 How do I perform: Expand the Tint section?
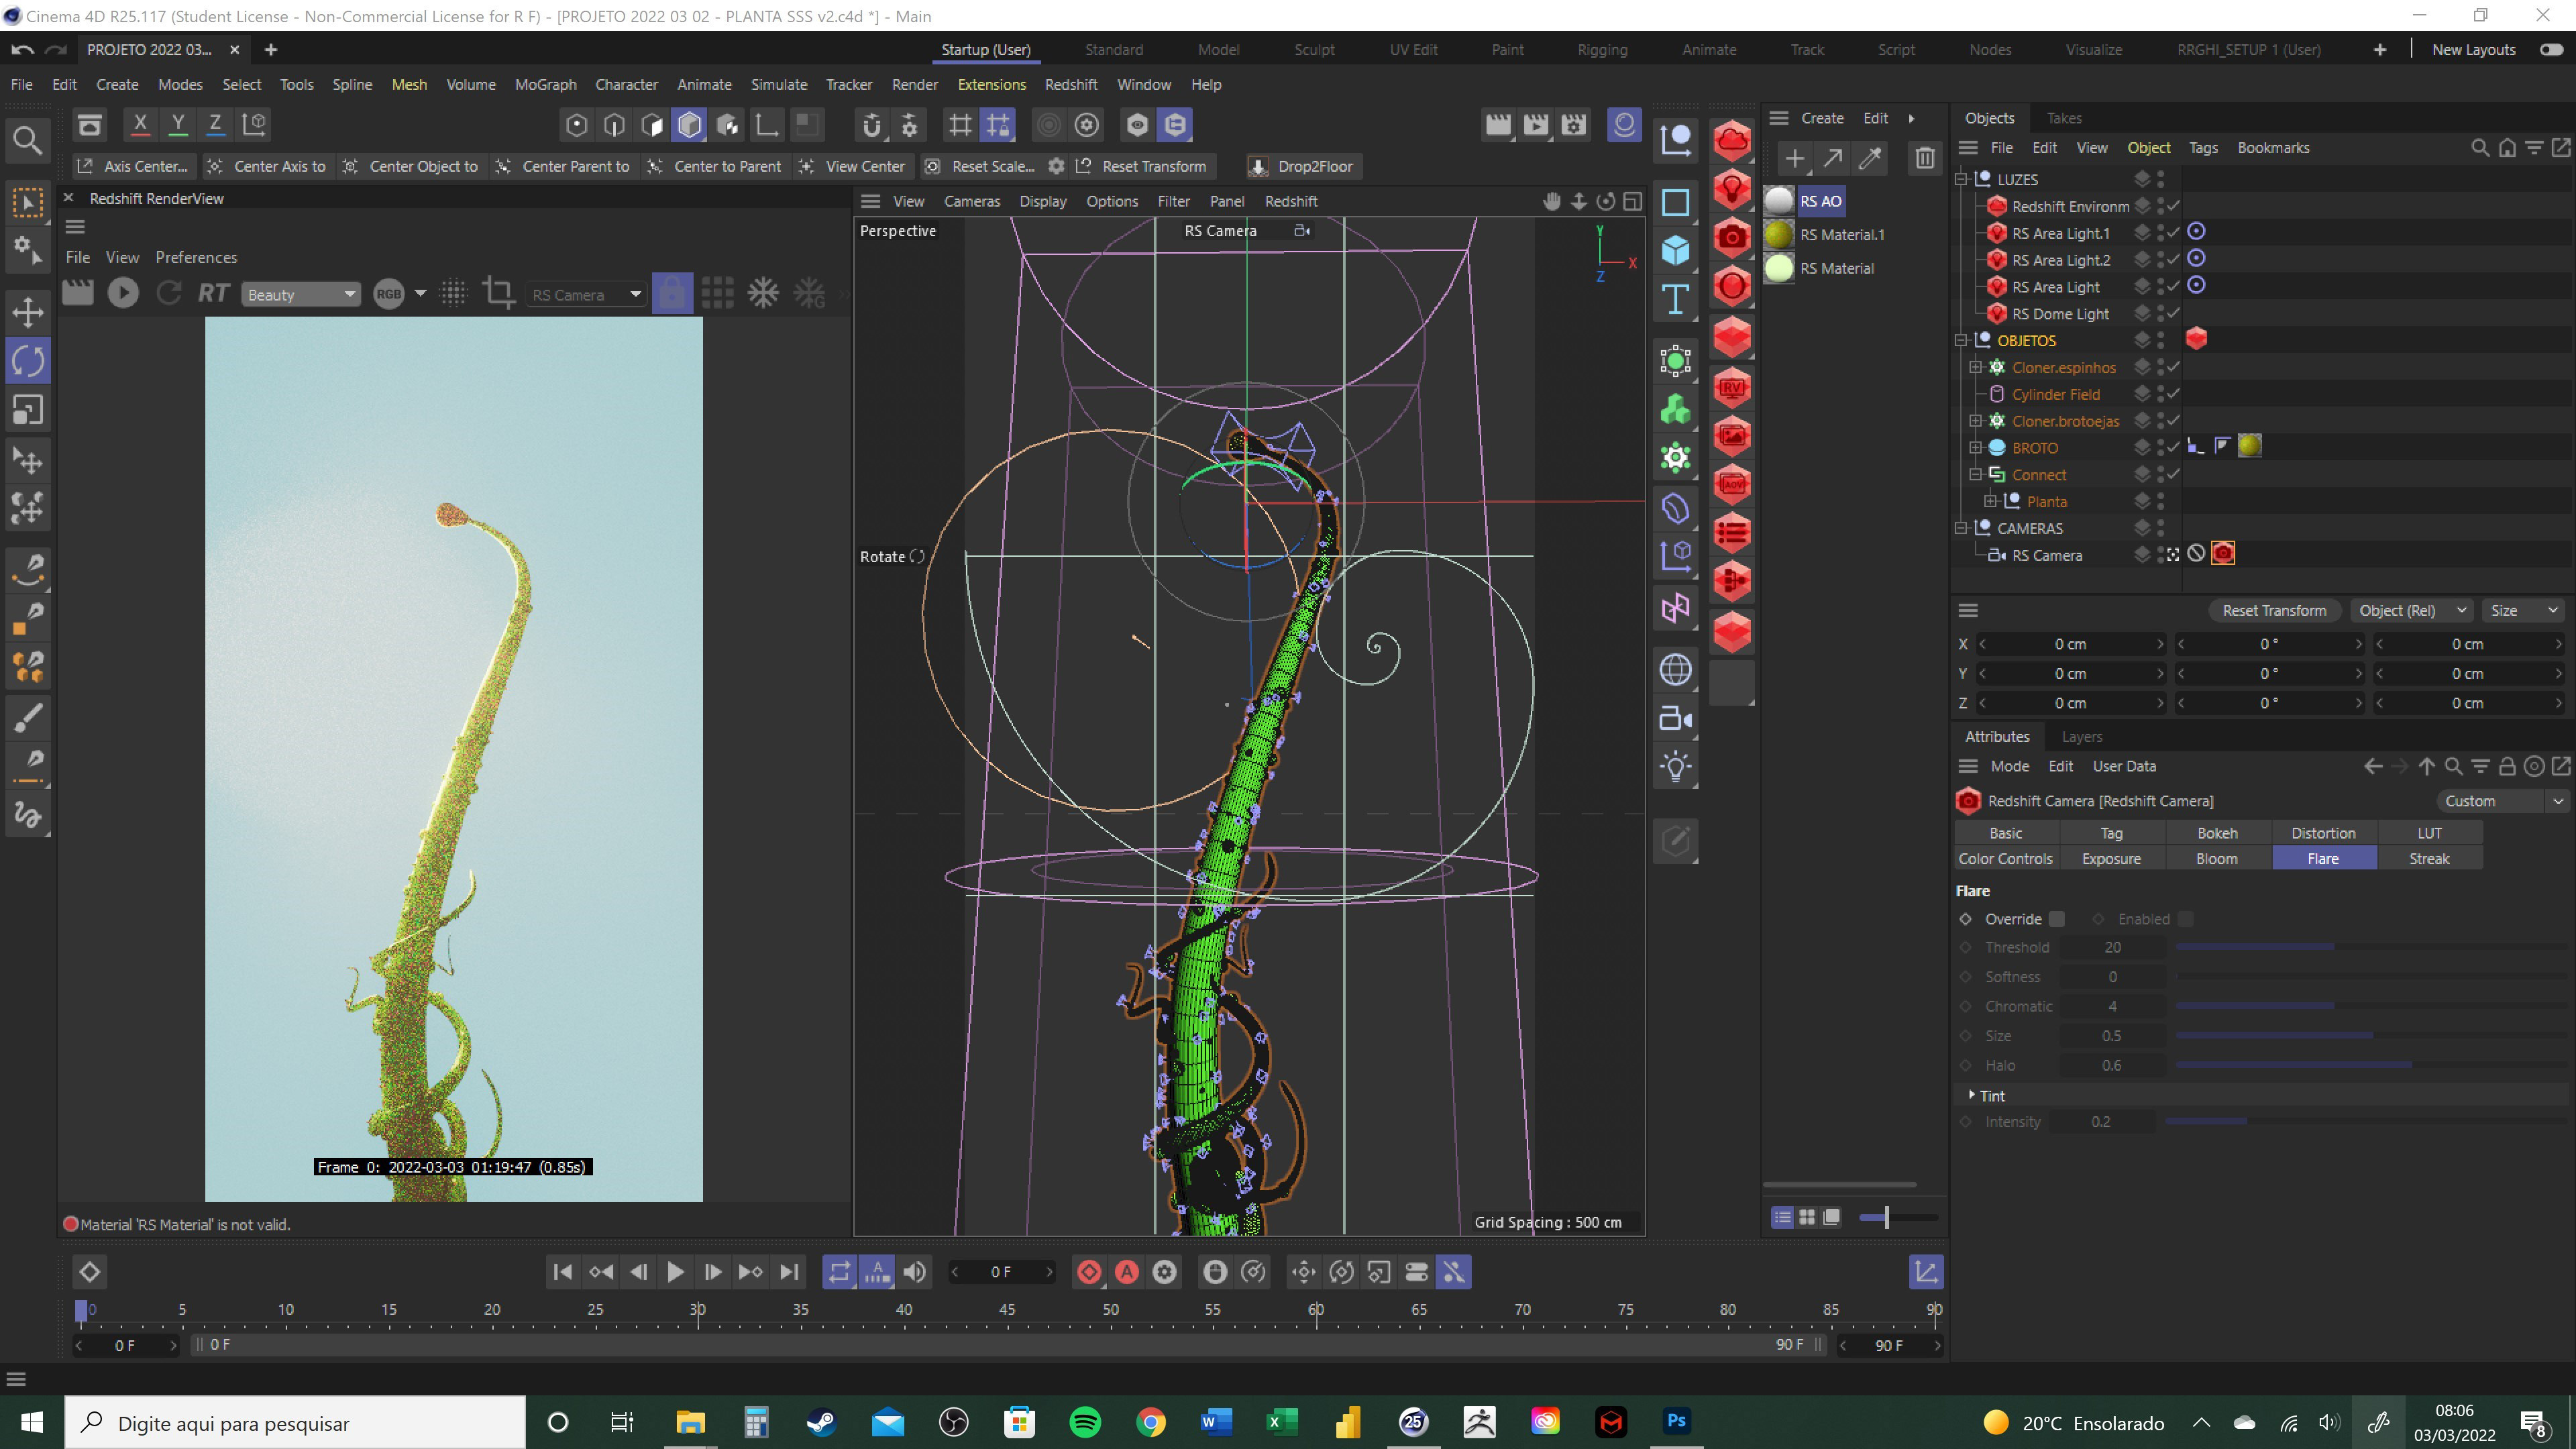[1972, 1095]
